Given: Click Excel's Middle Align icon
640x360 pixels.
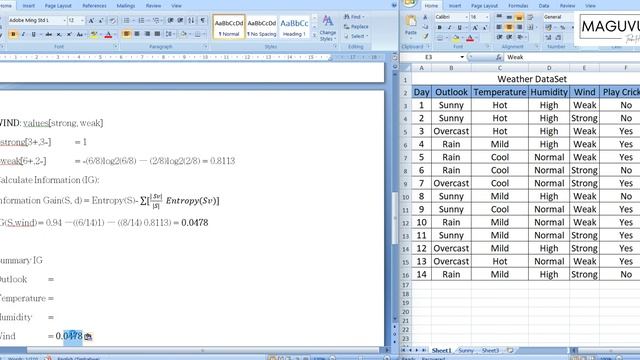Looking at the screenshot, I should click(x=509, y=17).
